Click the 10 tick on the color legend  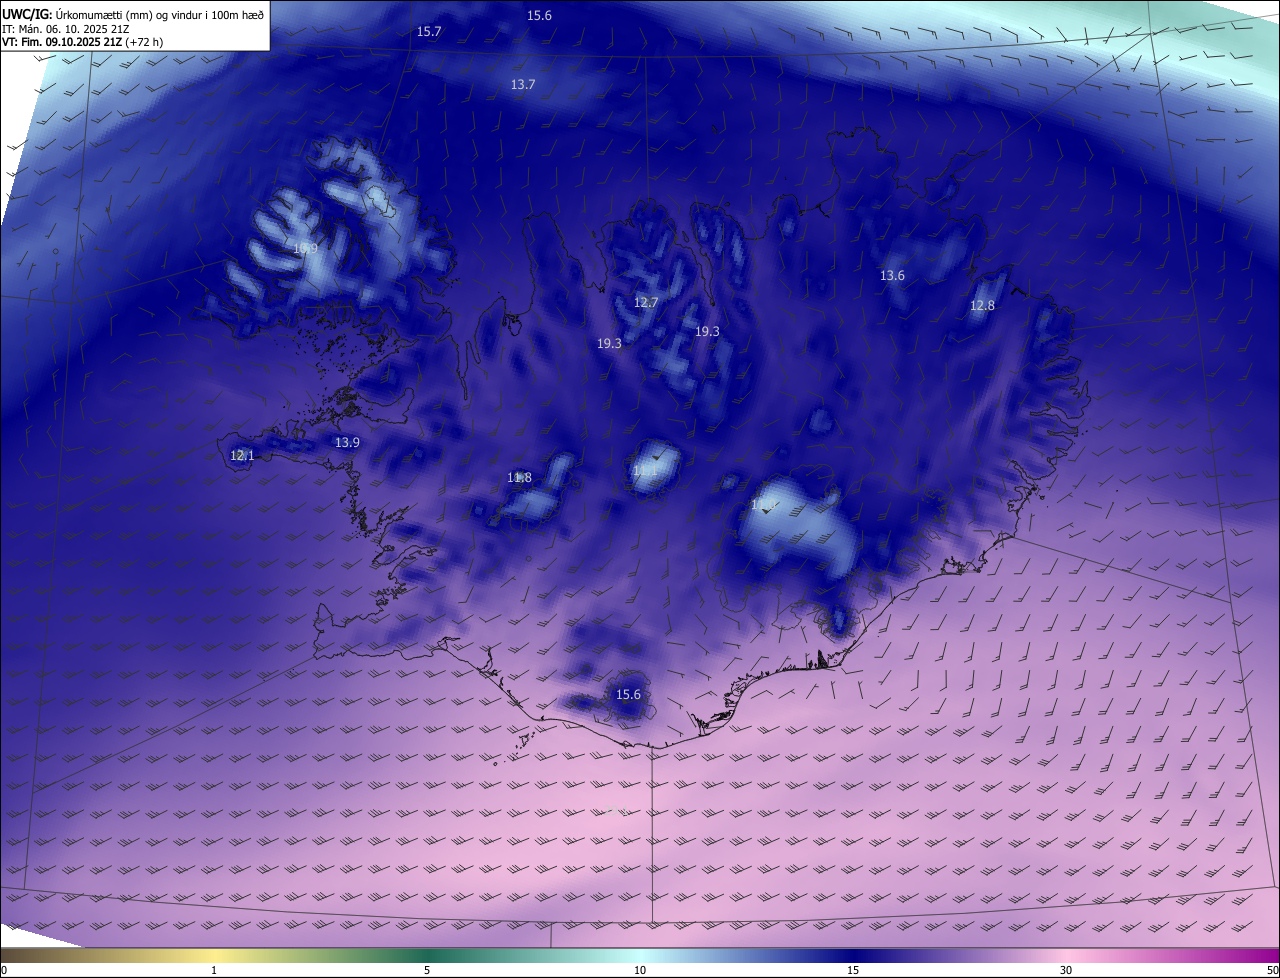coord(640,970)
